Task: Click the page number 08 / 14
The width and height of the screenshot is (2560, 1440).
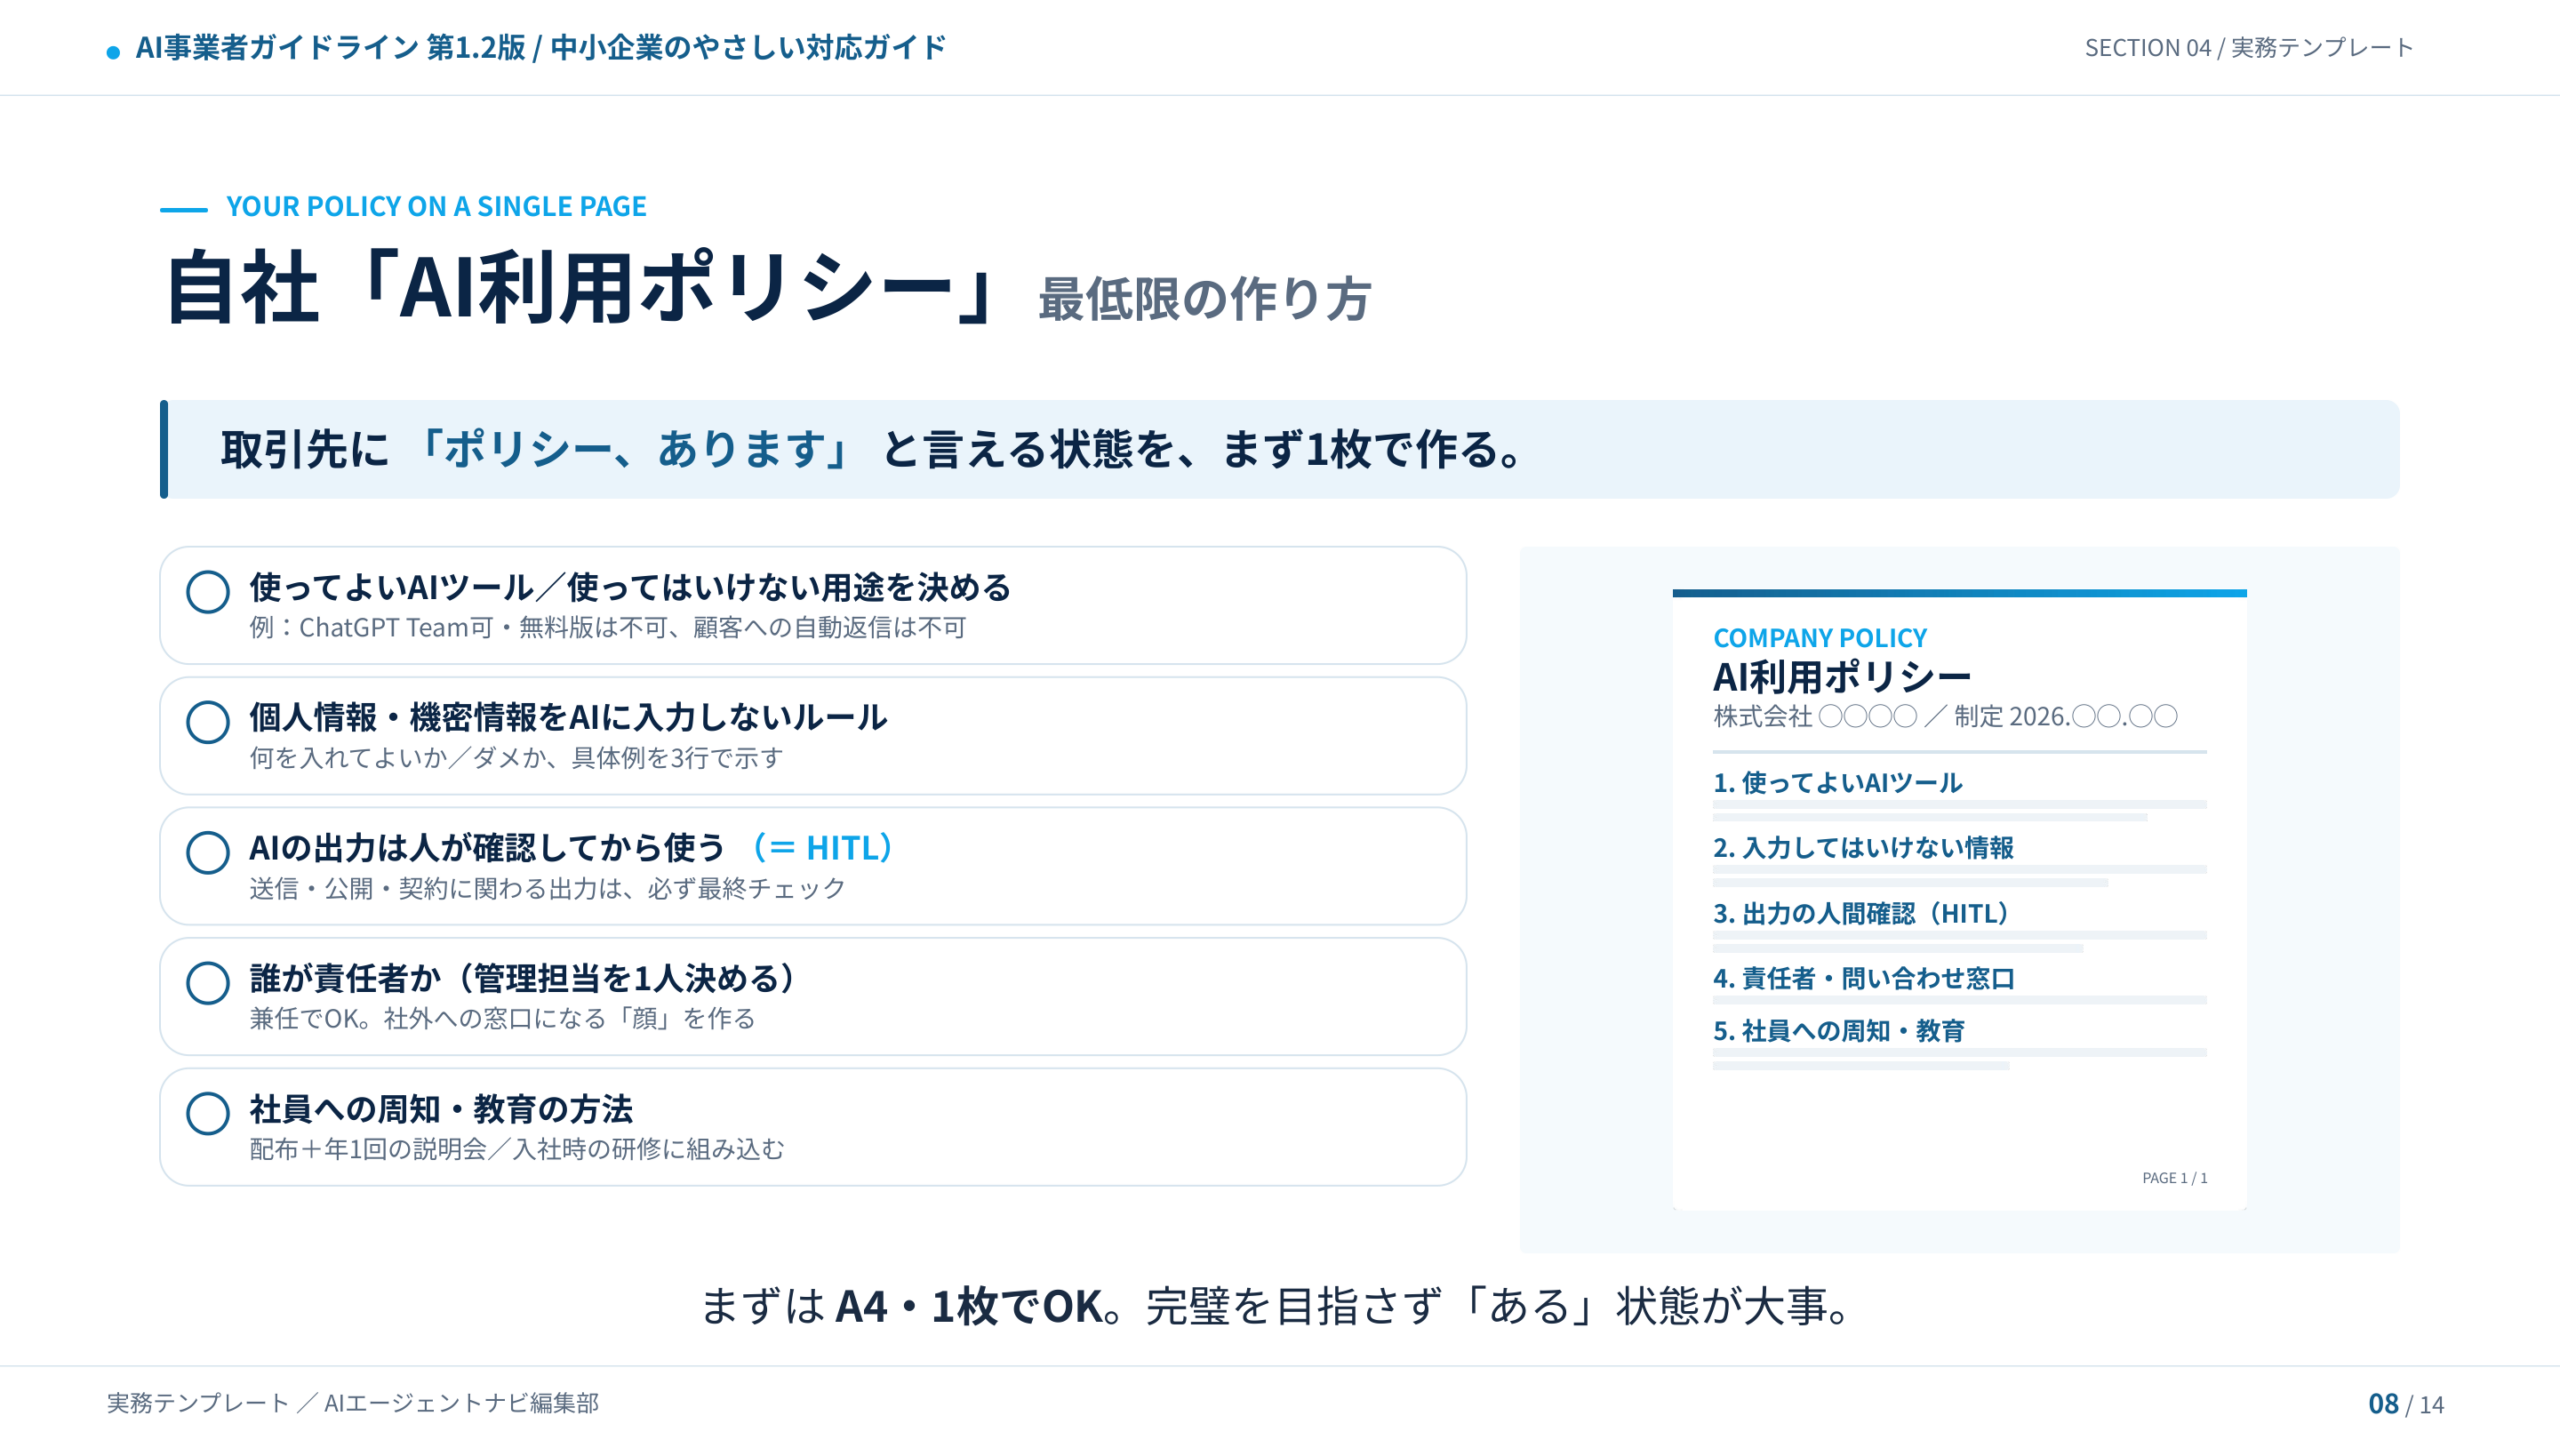Action: (x=2406, y=1404)
